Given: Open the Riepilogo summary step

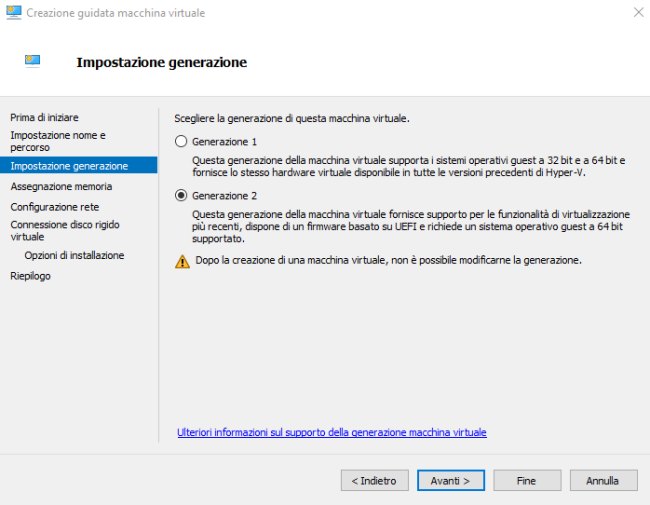Looking at the screenshot, I should (x=30, y=276).
